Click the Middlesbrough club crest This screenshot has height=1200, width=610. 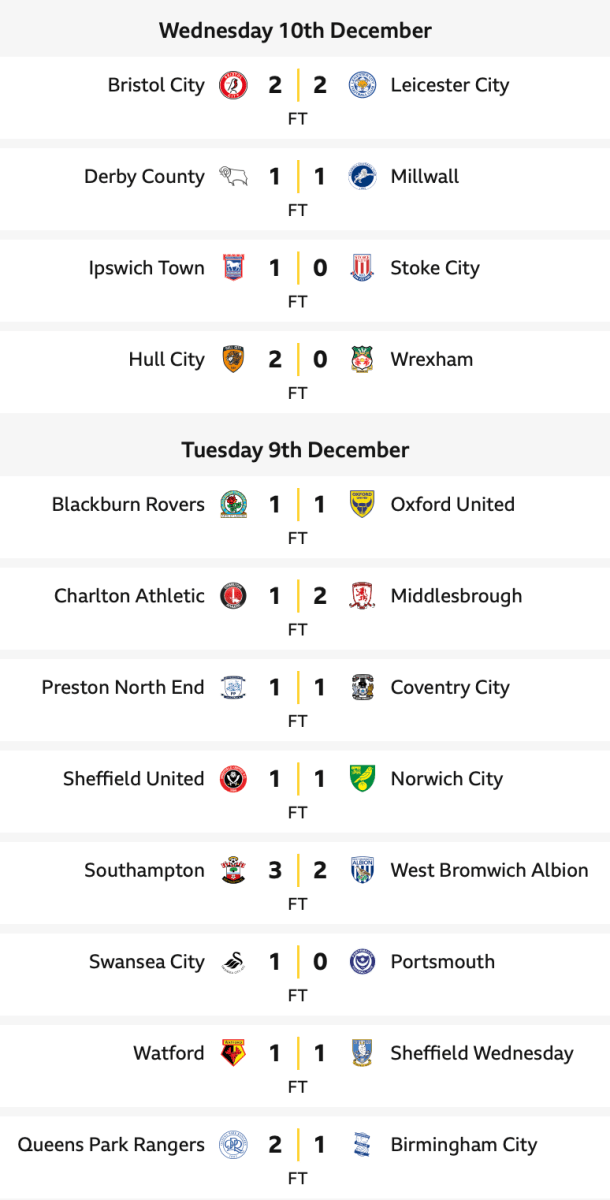pyautogui.click(x=361, y=596)
